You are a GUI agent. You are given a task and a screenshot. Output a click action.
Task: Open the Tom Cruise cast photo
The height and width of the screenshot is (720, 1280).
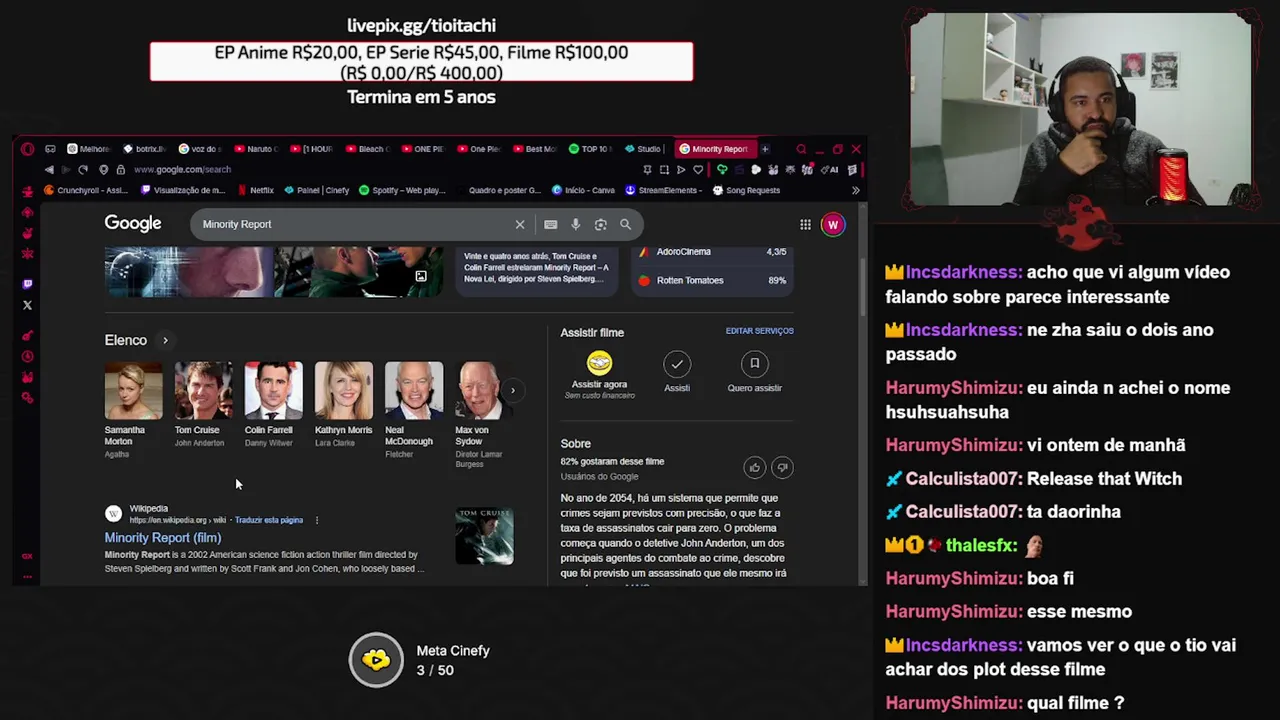tap(203, 391)
